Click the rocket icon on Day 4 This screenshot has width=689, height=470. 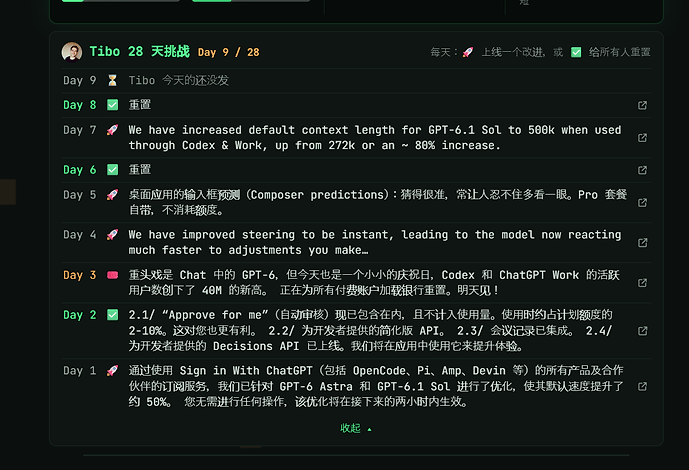point(112,235)
